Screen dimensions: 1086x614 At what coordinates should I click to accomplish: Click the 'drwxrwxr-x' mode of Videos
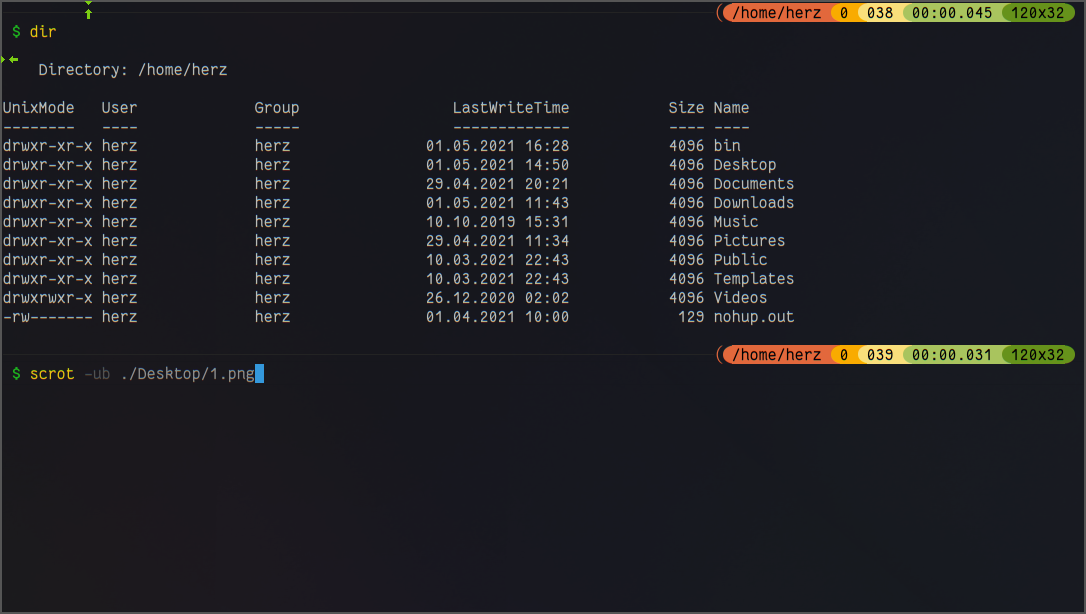pos(47,298)
